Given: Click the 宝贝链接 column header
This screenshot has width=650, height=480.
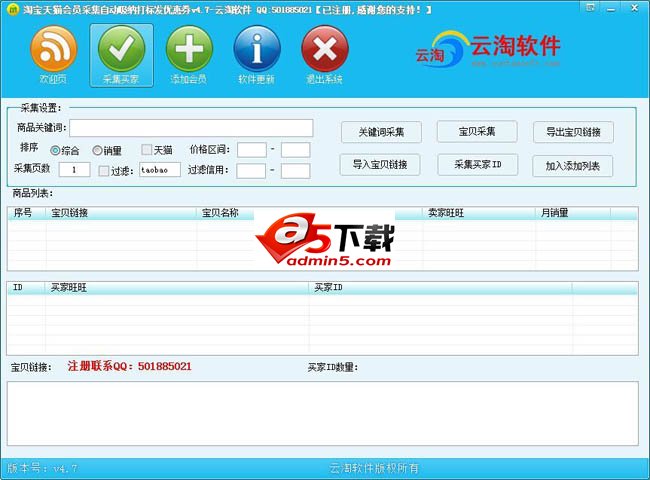Looking at the screenshot, I should click(x=121, y=213).
